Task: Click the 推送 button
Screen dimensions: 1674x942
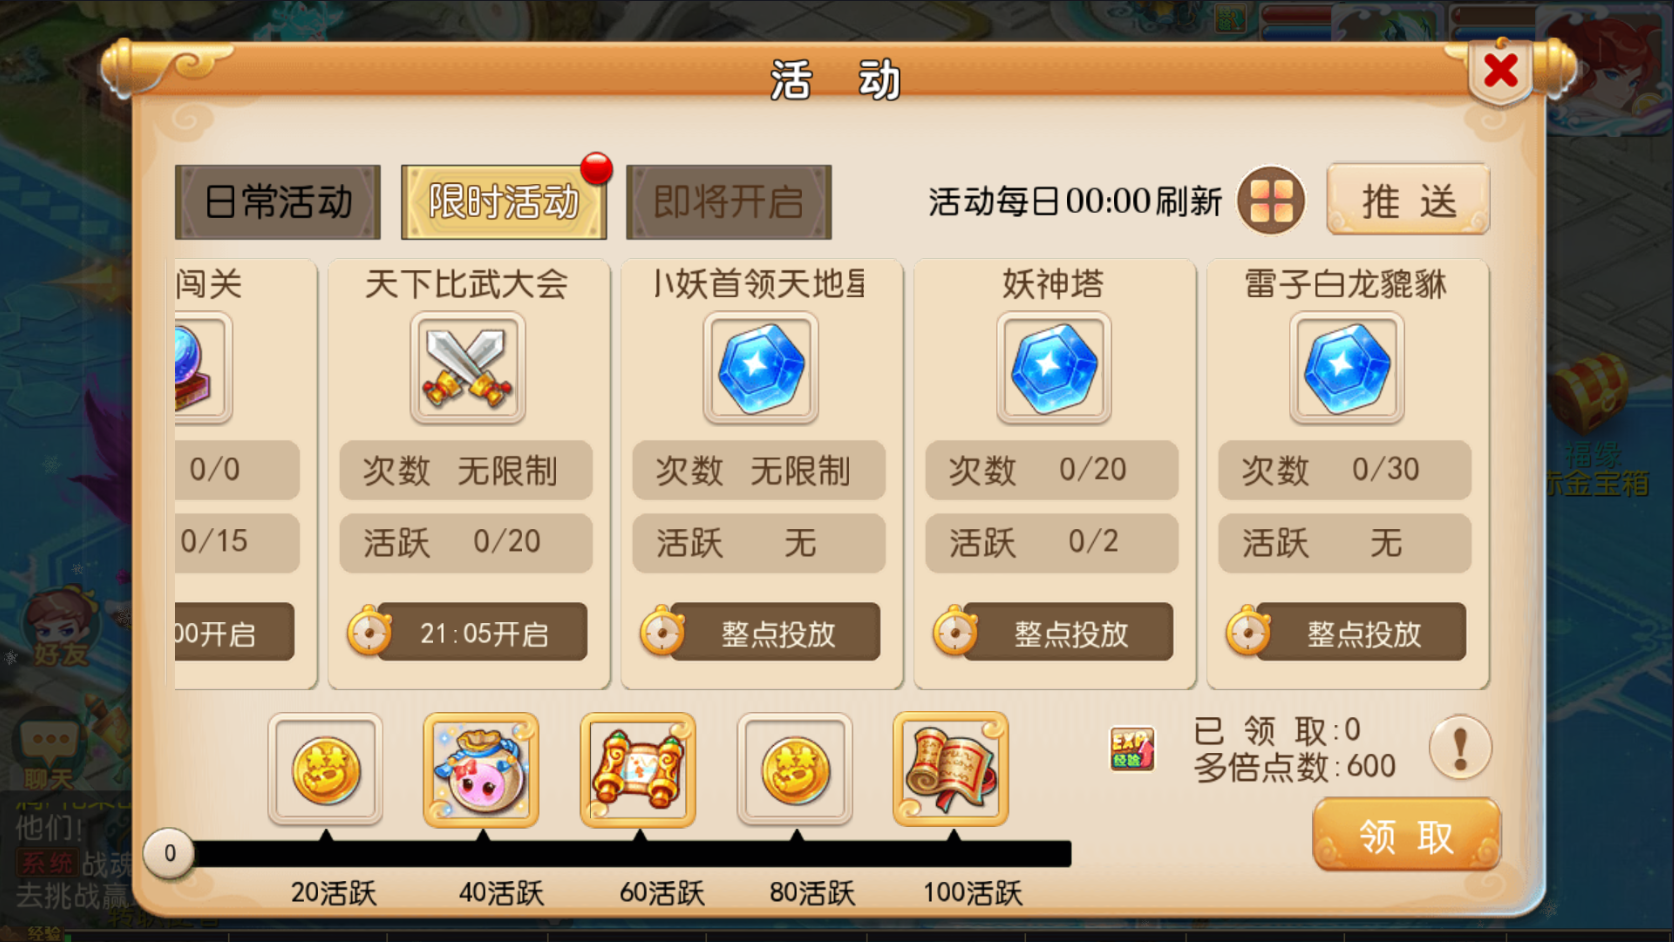Action: click(1409, 200)
